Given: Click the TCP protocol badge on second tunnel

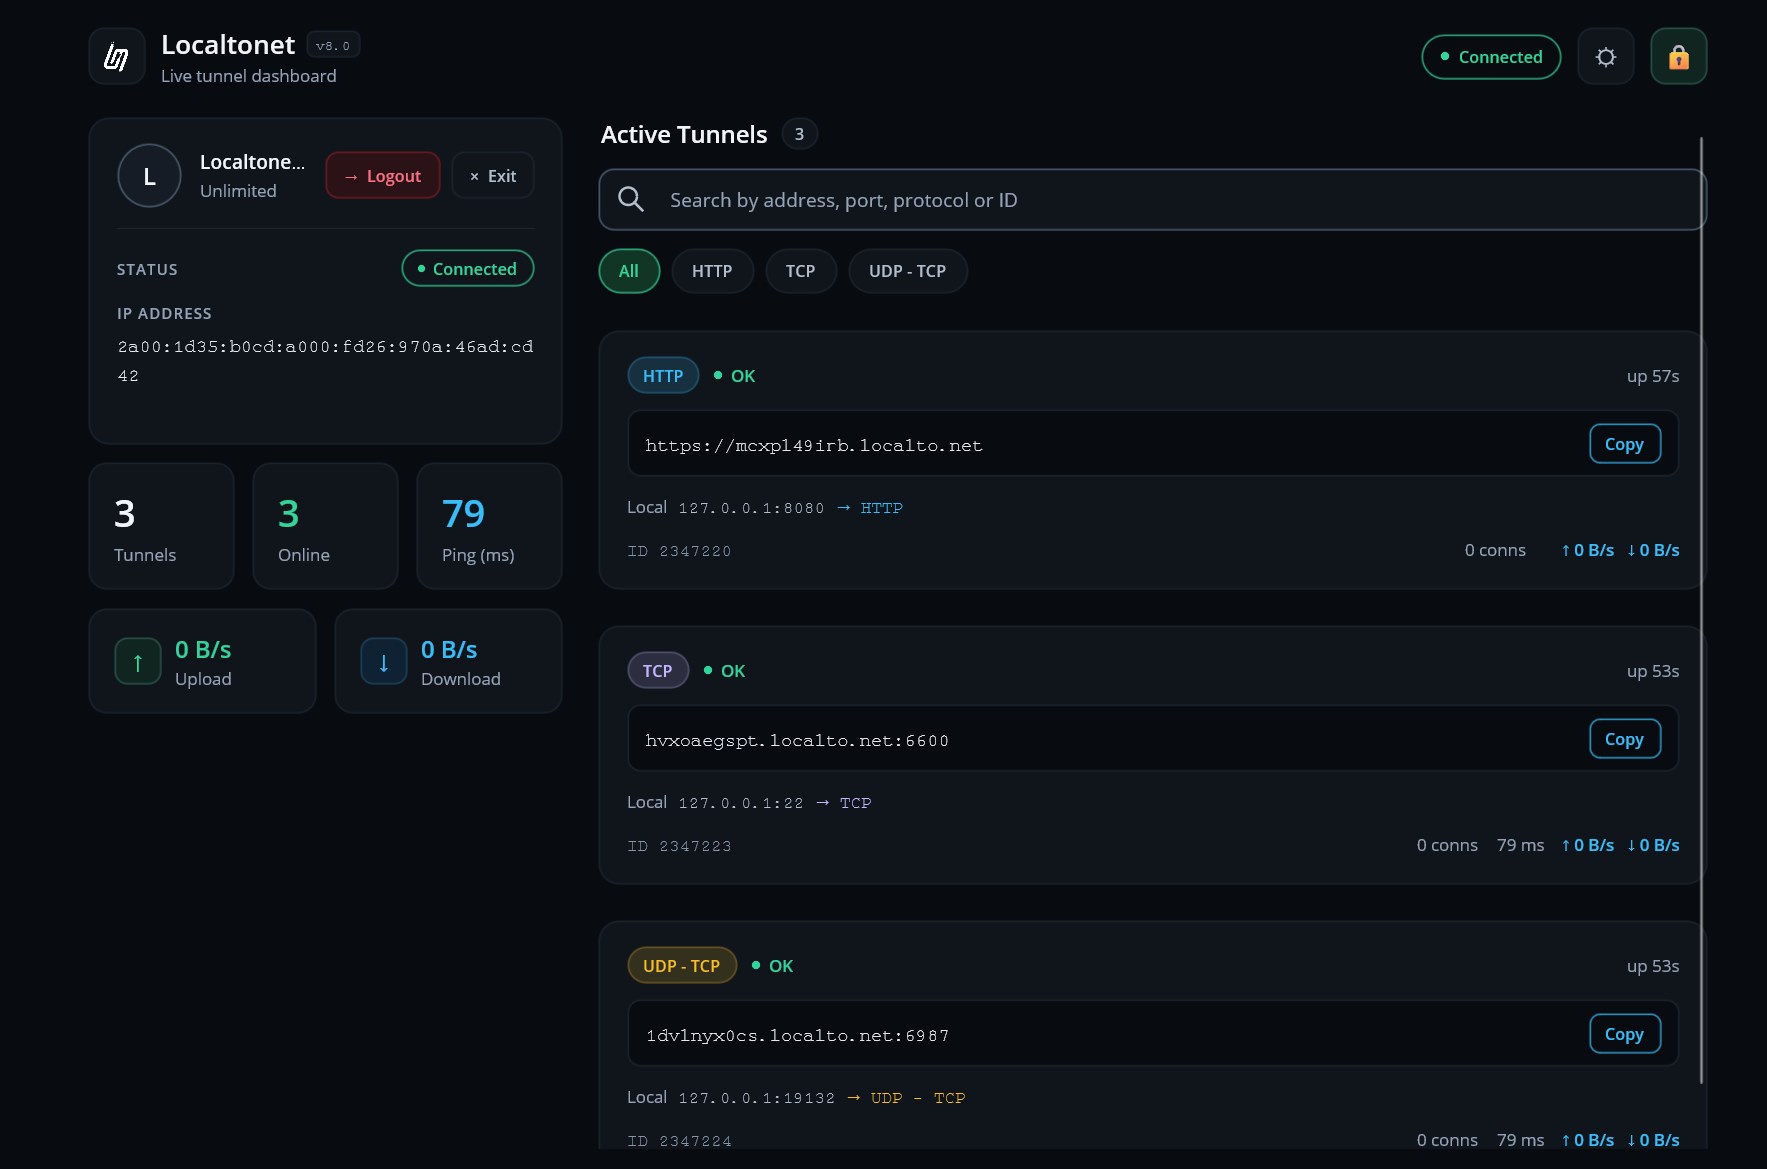Looking at the screenshot, I should click(x=658, y=671).
